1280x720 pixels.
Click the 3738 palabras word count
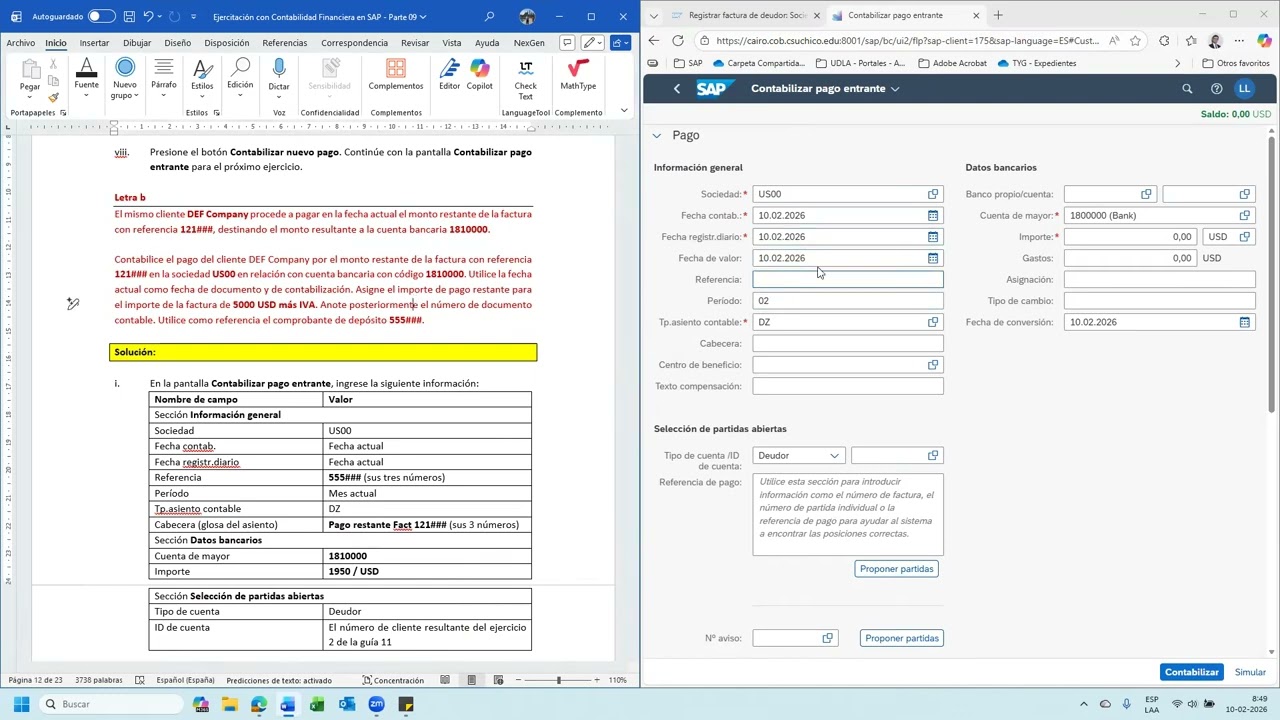[x=98, y=680]
